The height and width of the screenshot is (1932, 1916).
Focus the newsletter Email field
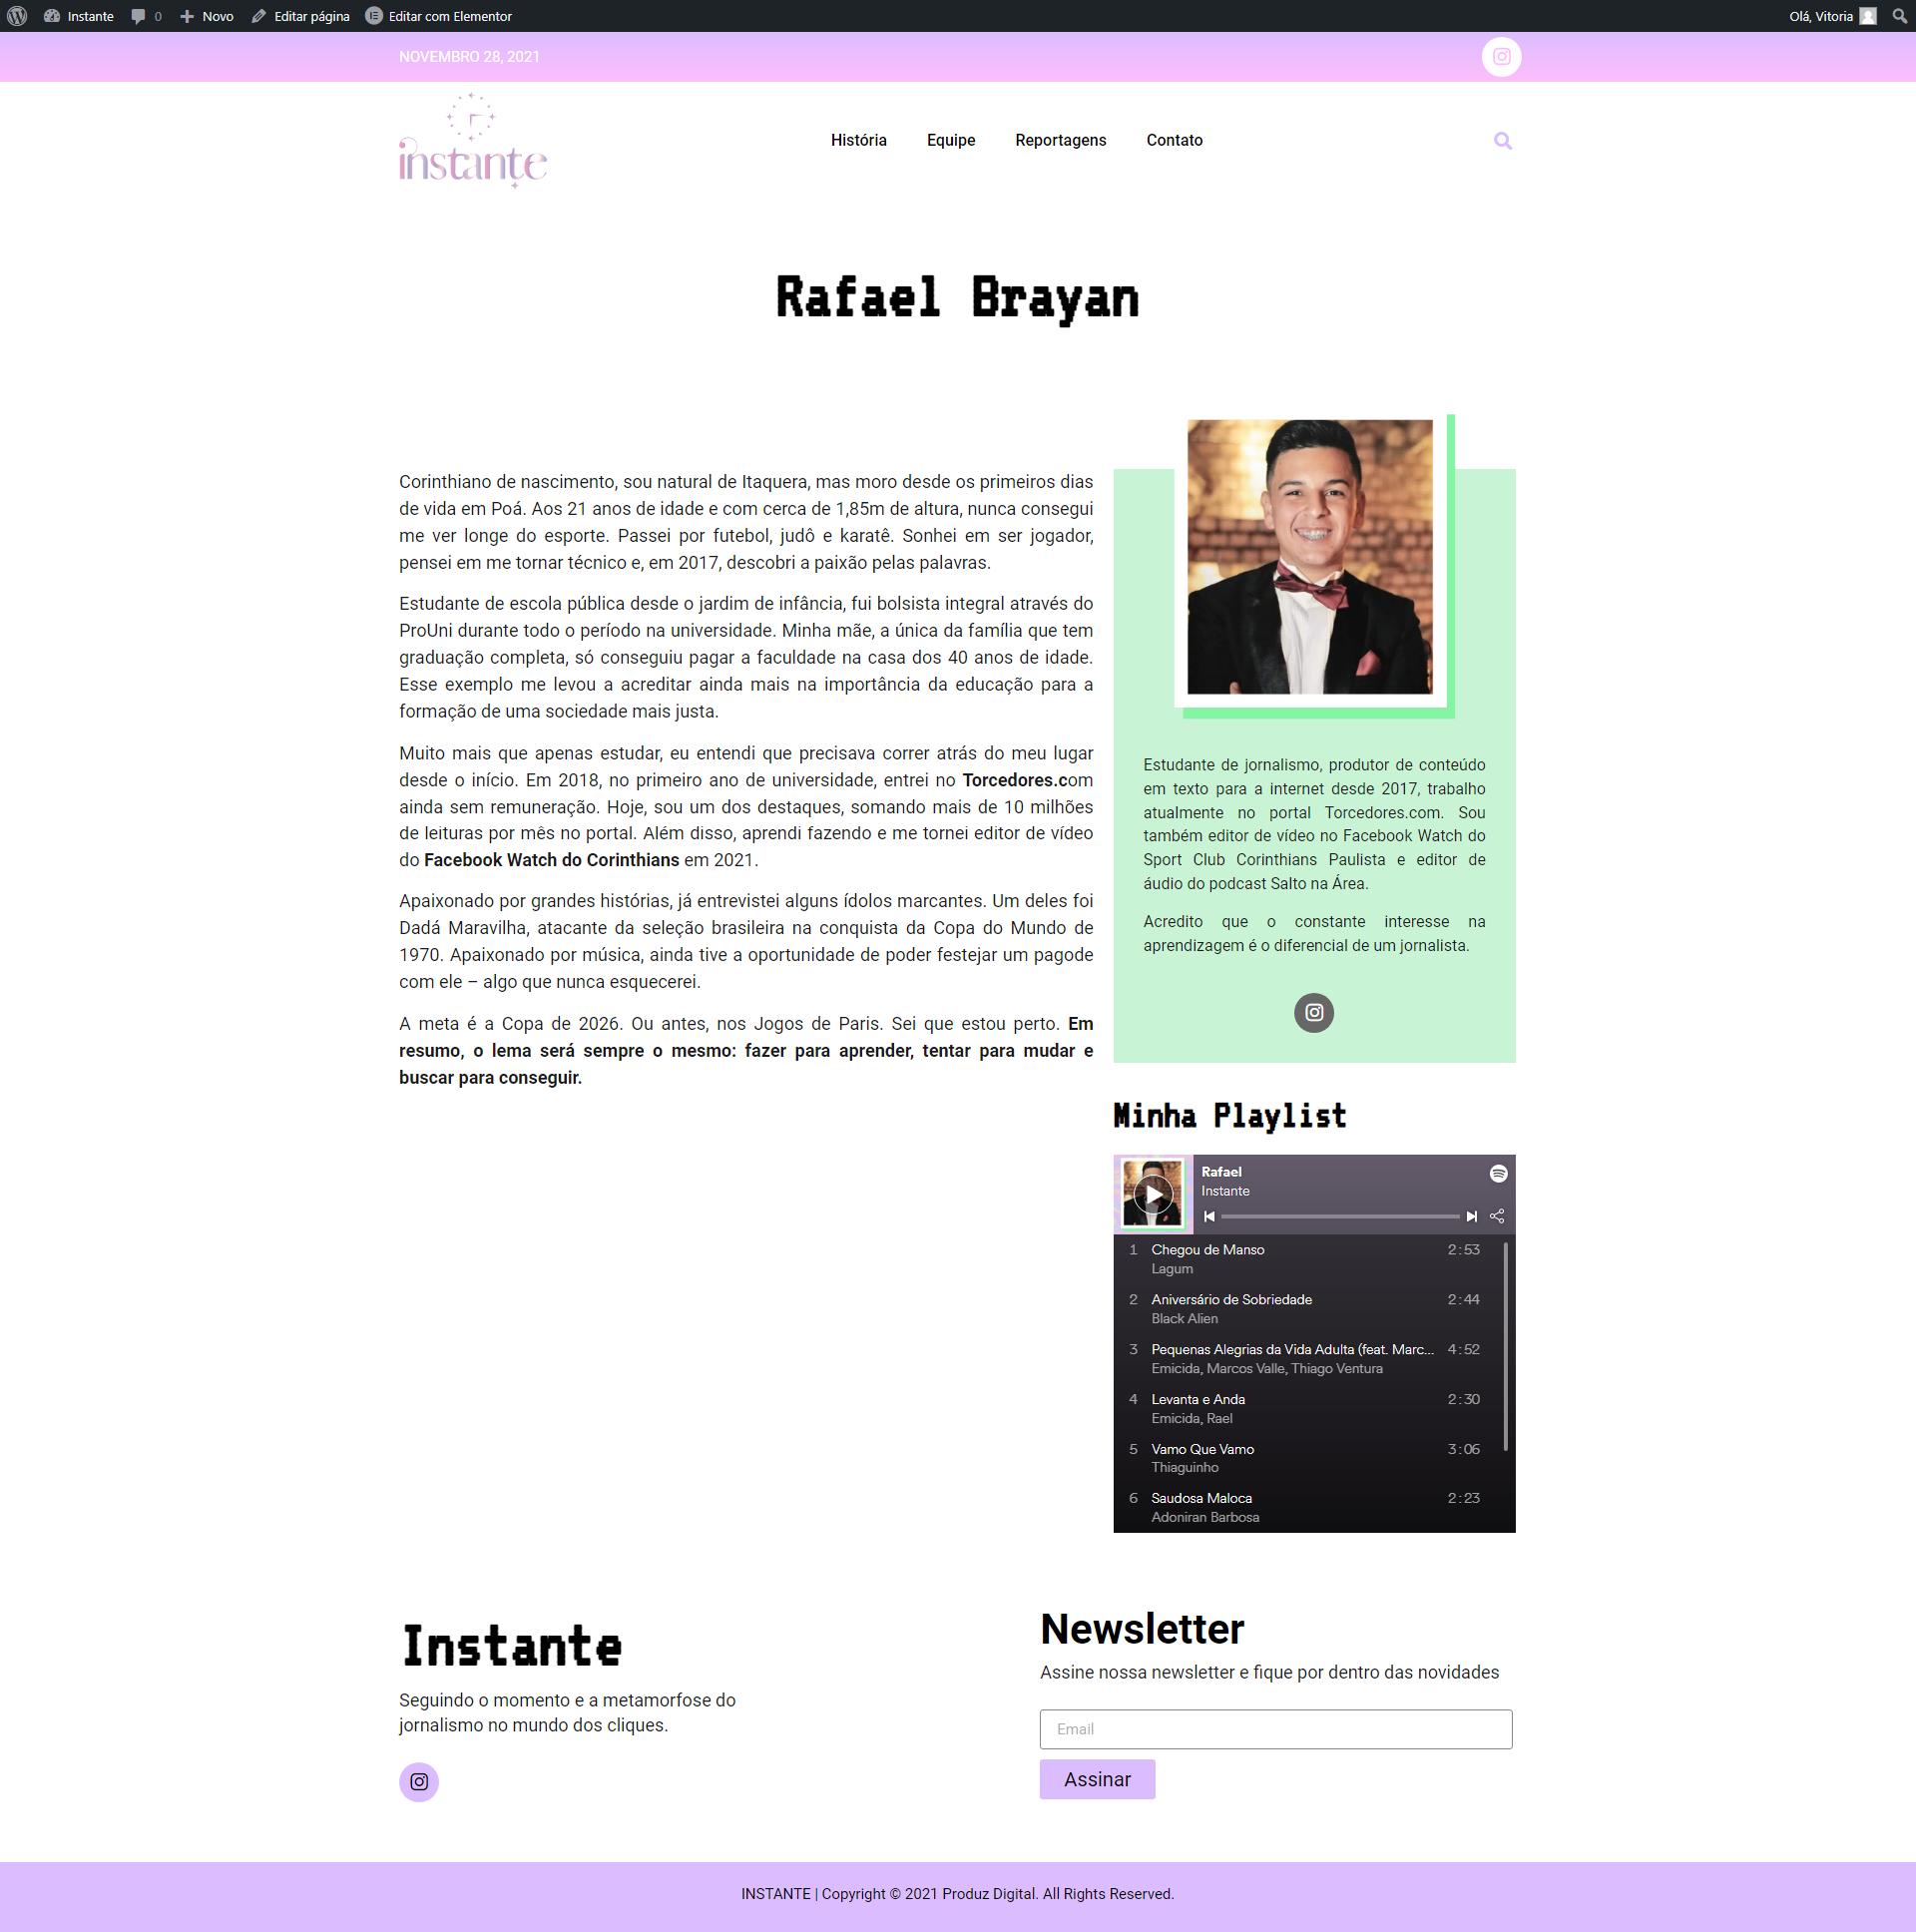[x=1275, y=1729]
